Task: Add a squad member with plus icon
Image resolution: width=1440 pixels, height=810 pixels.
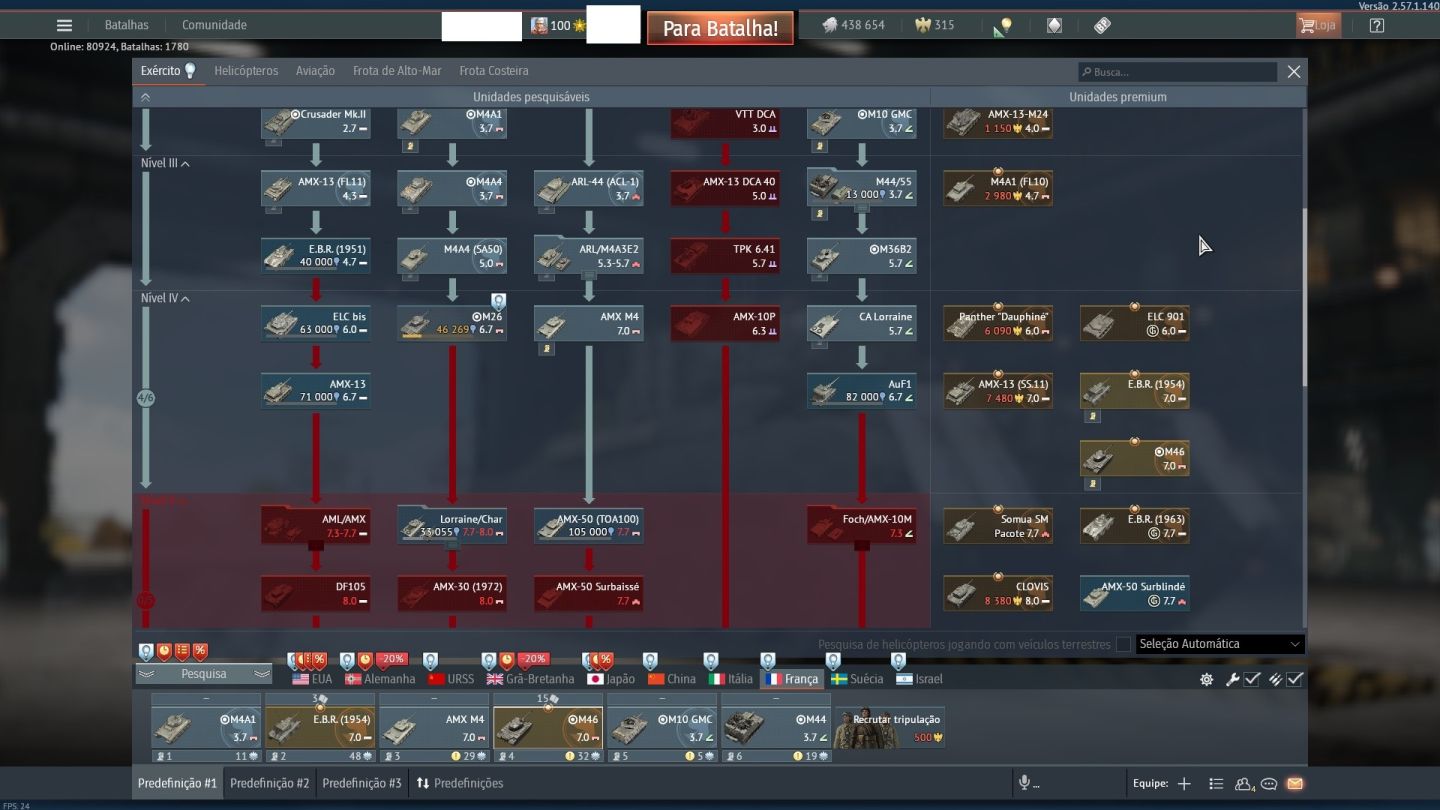Action: [1184, 784]
